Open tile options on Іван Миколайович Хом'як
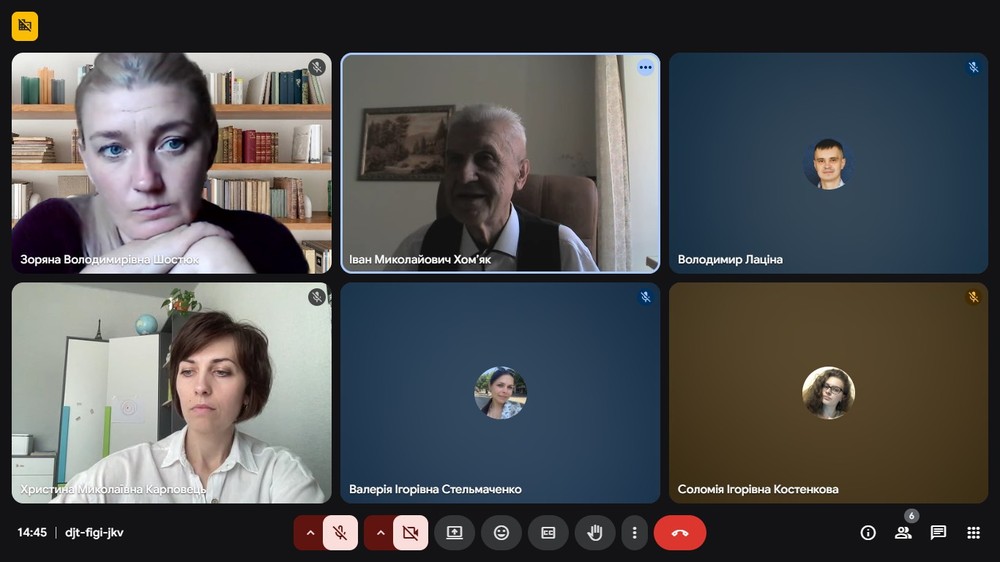 coord(645,68)
